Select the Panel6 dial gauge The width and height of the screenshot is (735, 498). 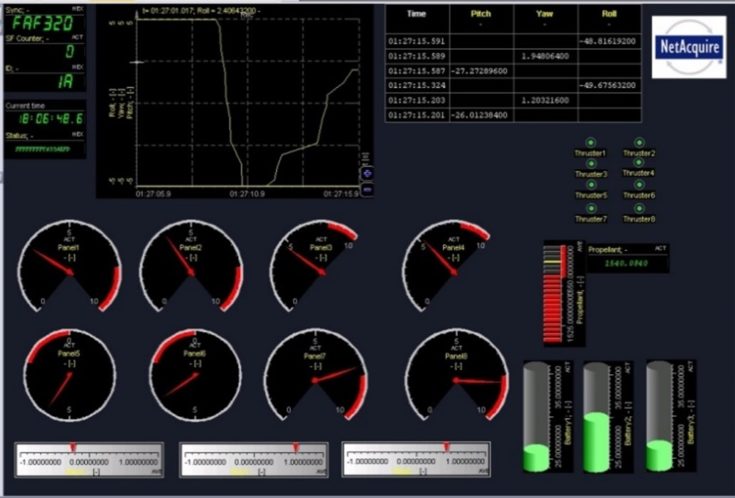pos(195,375)
